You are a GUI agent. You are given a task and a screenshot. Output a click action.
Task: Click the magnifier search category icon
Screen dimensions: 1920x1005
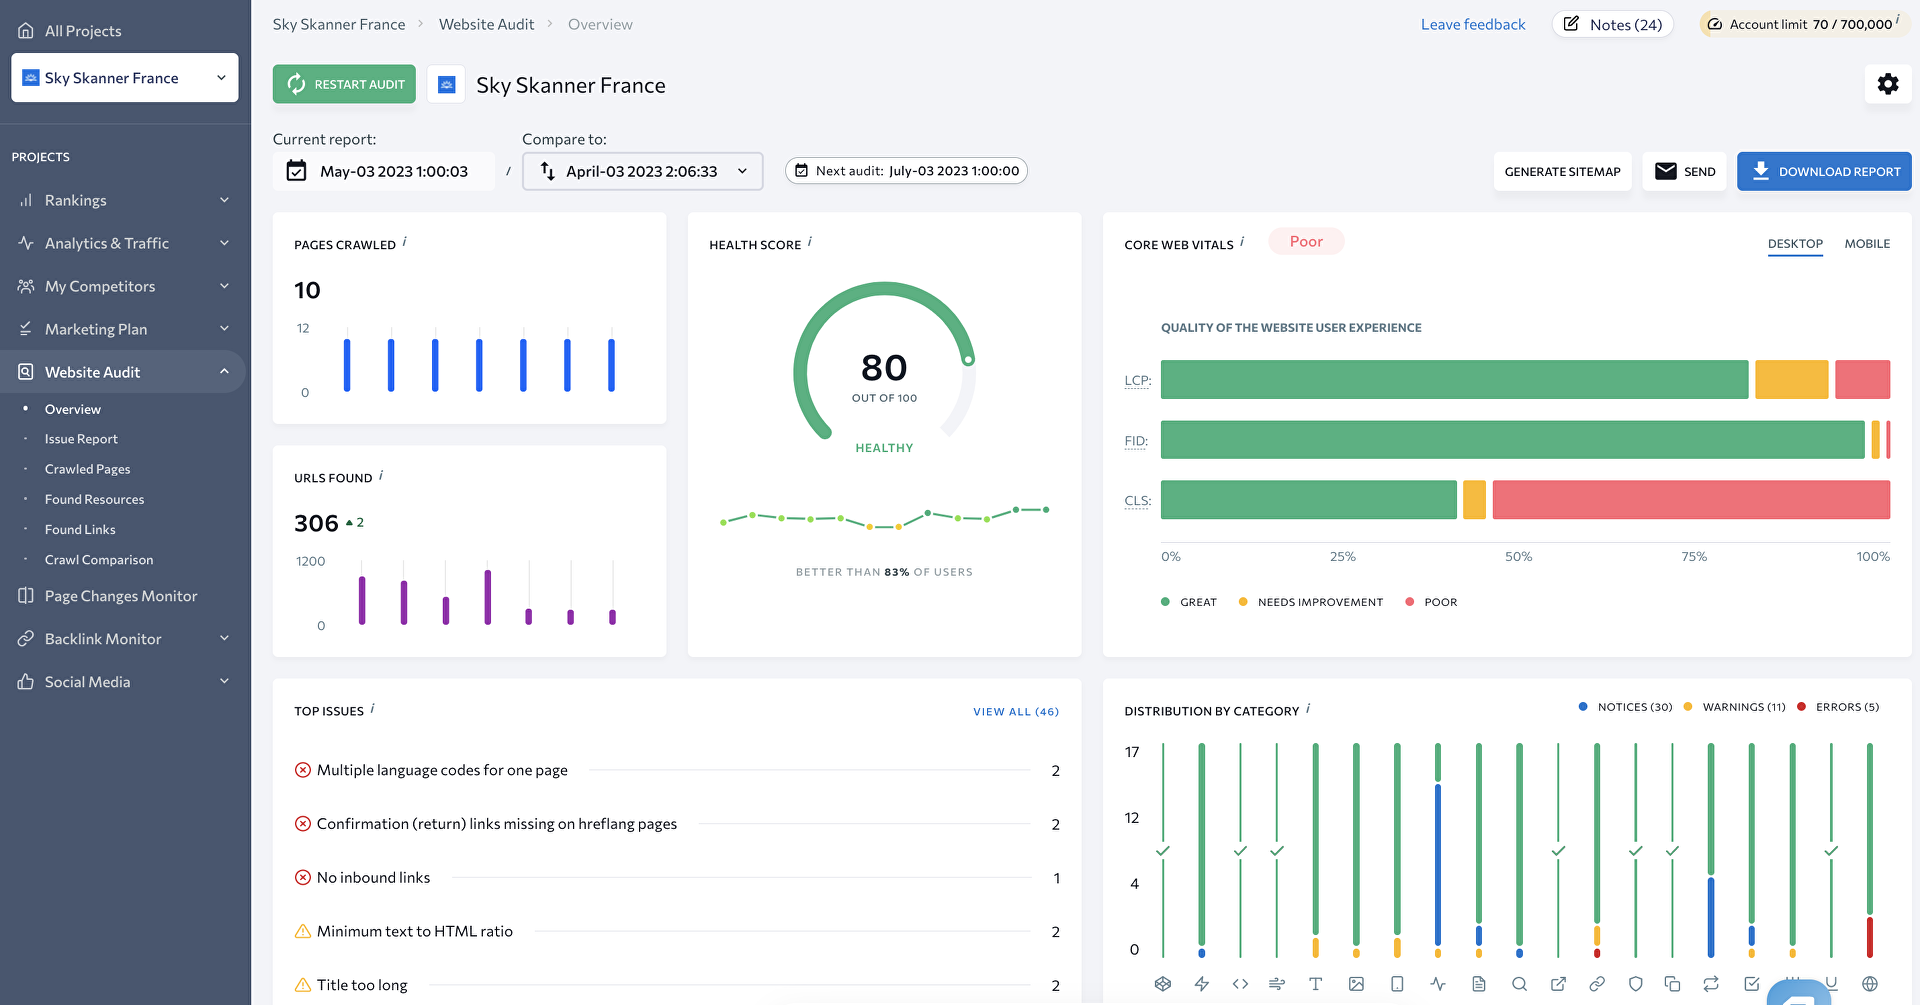1519,984
